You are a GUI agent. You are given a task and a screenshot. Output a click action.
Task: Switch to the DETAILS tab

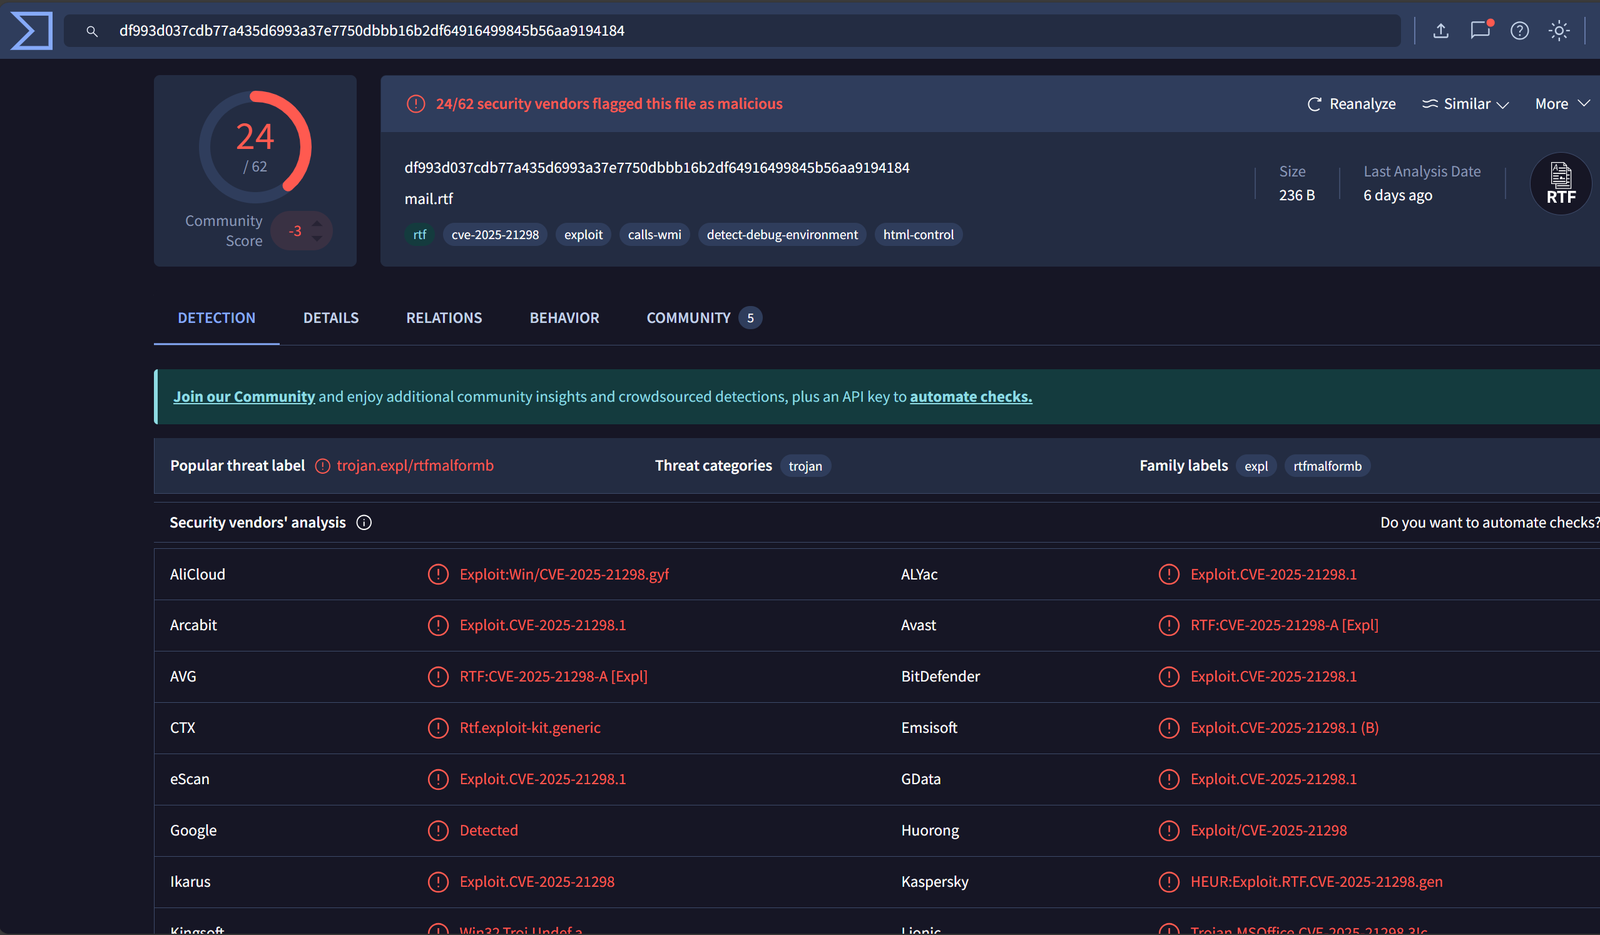331,318
